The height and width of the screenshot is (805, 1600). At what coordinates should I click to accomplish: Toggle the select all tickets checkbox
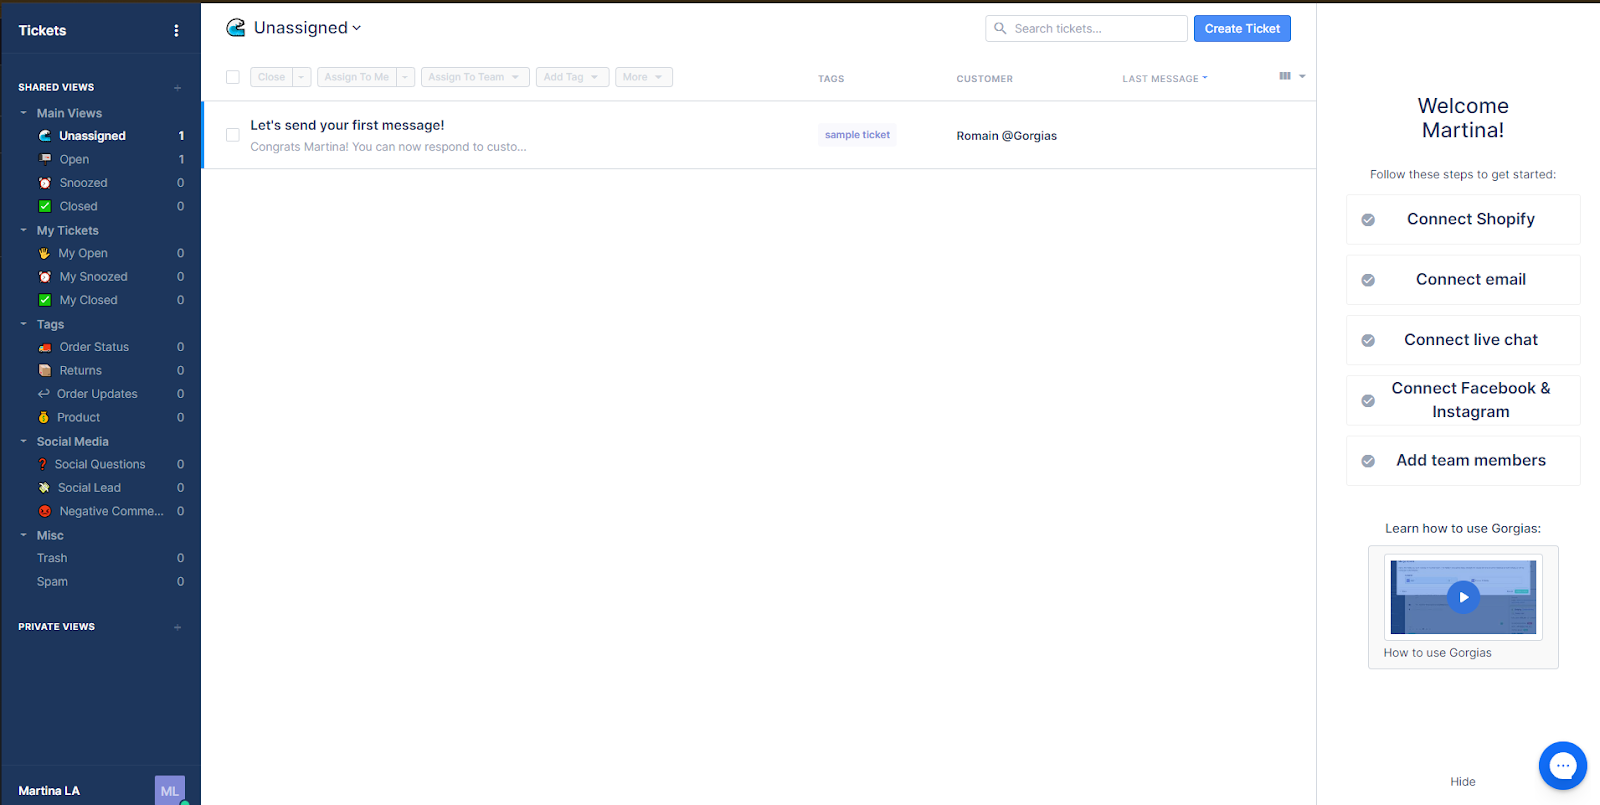(233, 77)
